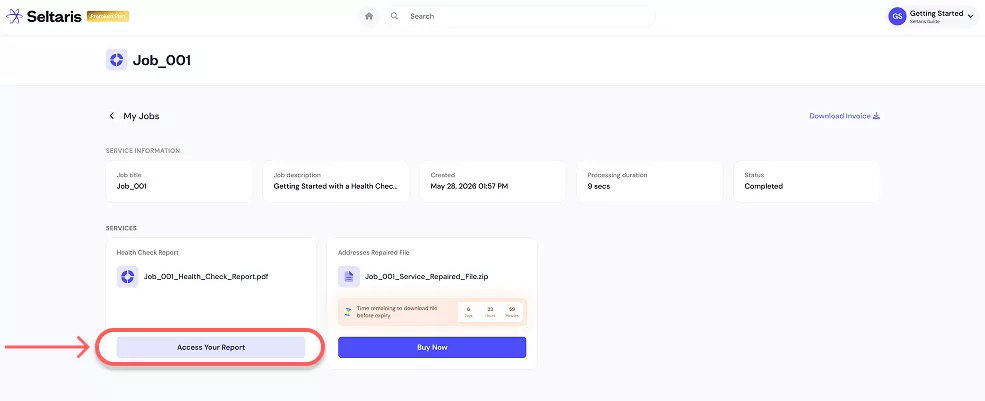The image size is (985, 401).
Task: Select the Status Completed card
Action: (x=807, y=181)
